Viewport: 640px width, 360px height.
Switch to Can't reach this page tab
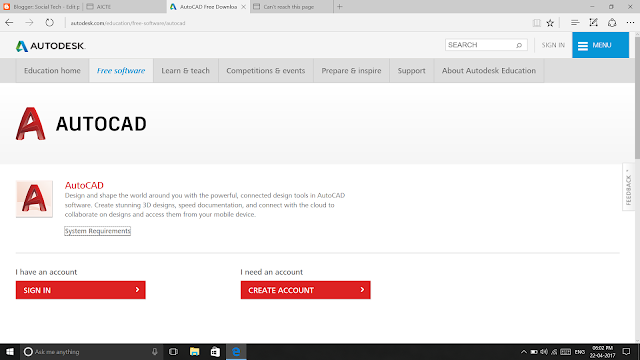point(291,7)
